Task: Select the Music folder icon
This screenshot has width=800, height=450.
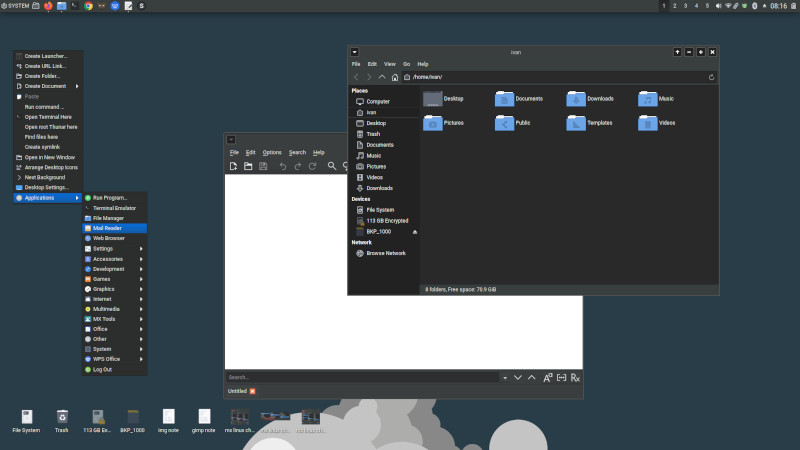Action: coord(647,98)
